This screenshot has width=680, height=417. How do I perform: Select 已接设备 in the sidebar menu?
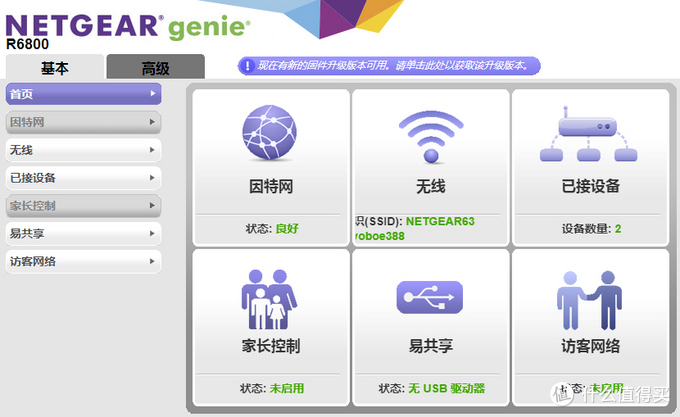[84, 178]
